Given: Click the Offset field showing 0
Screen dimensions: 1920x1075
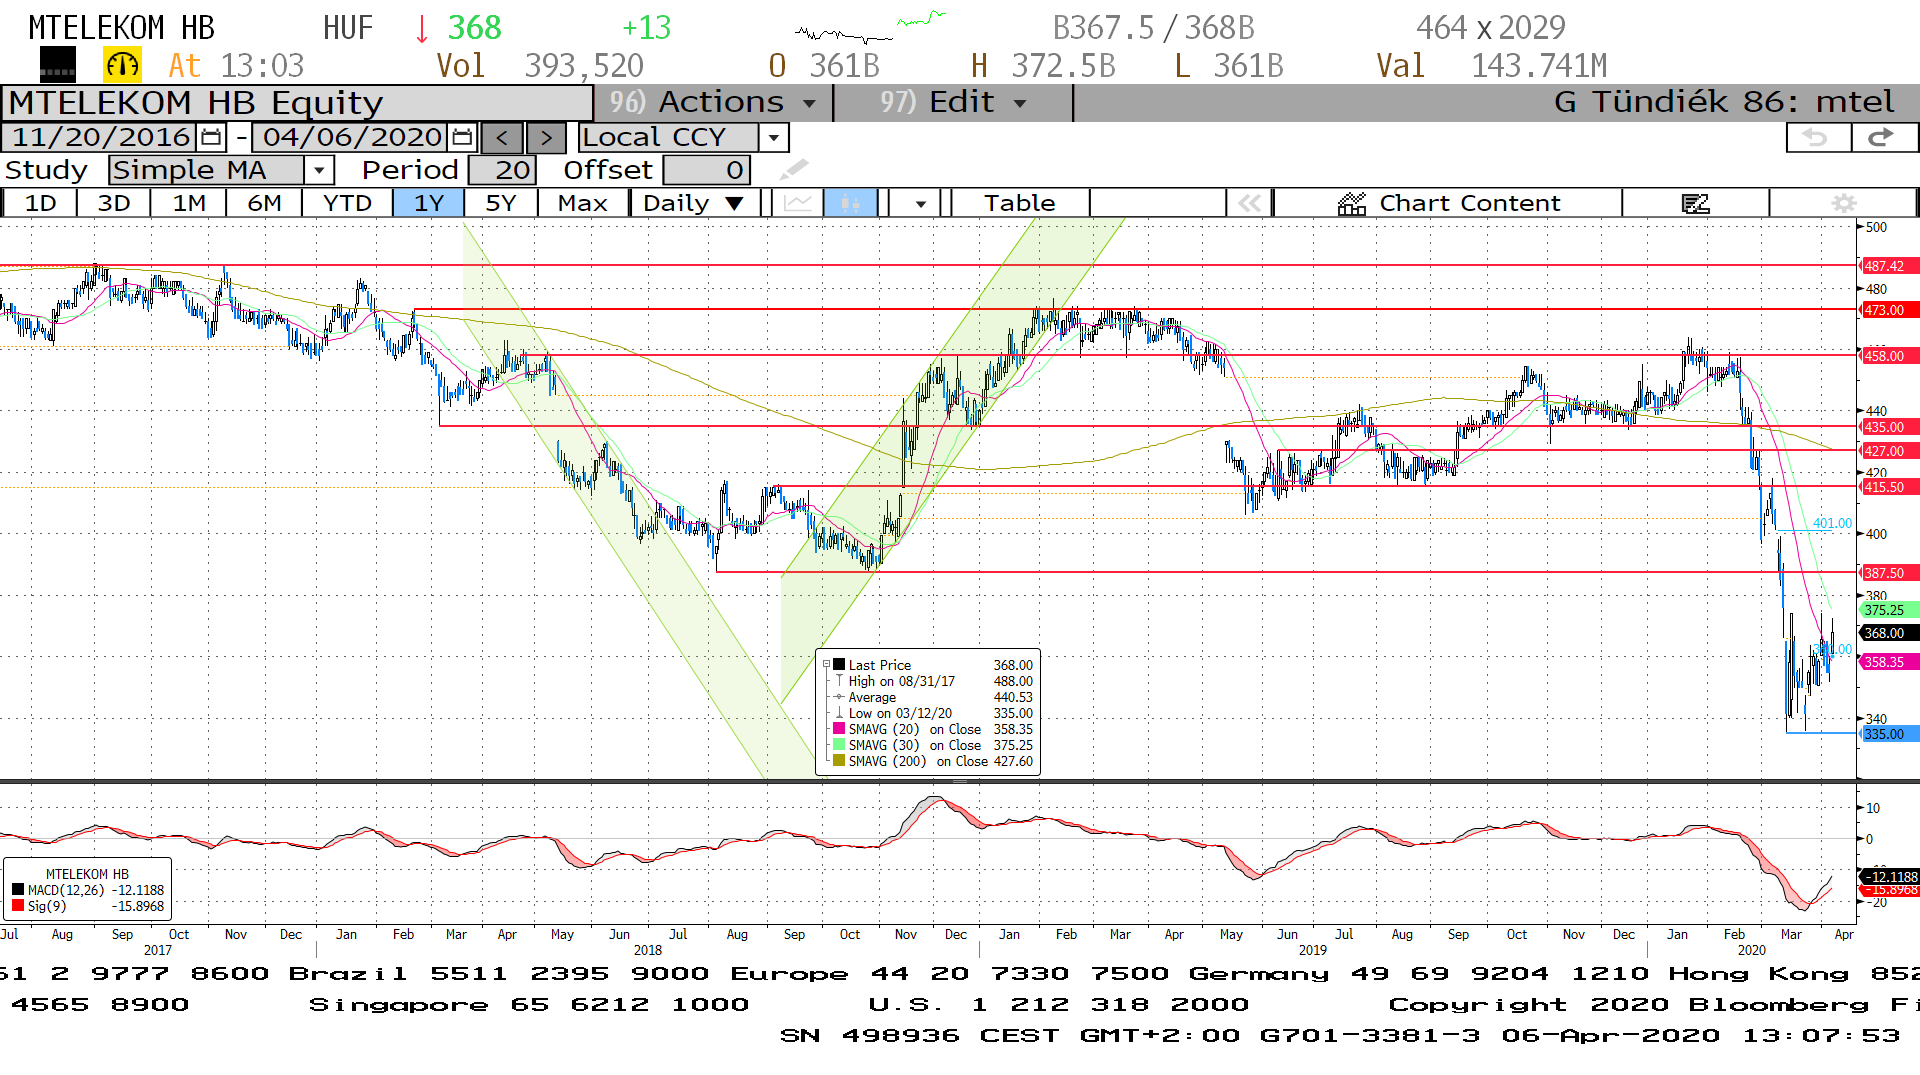Looking at the screenshot, I should coord(706,170).
